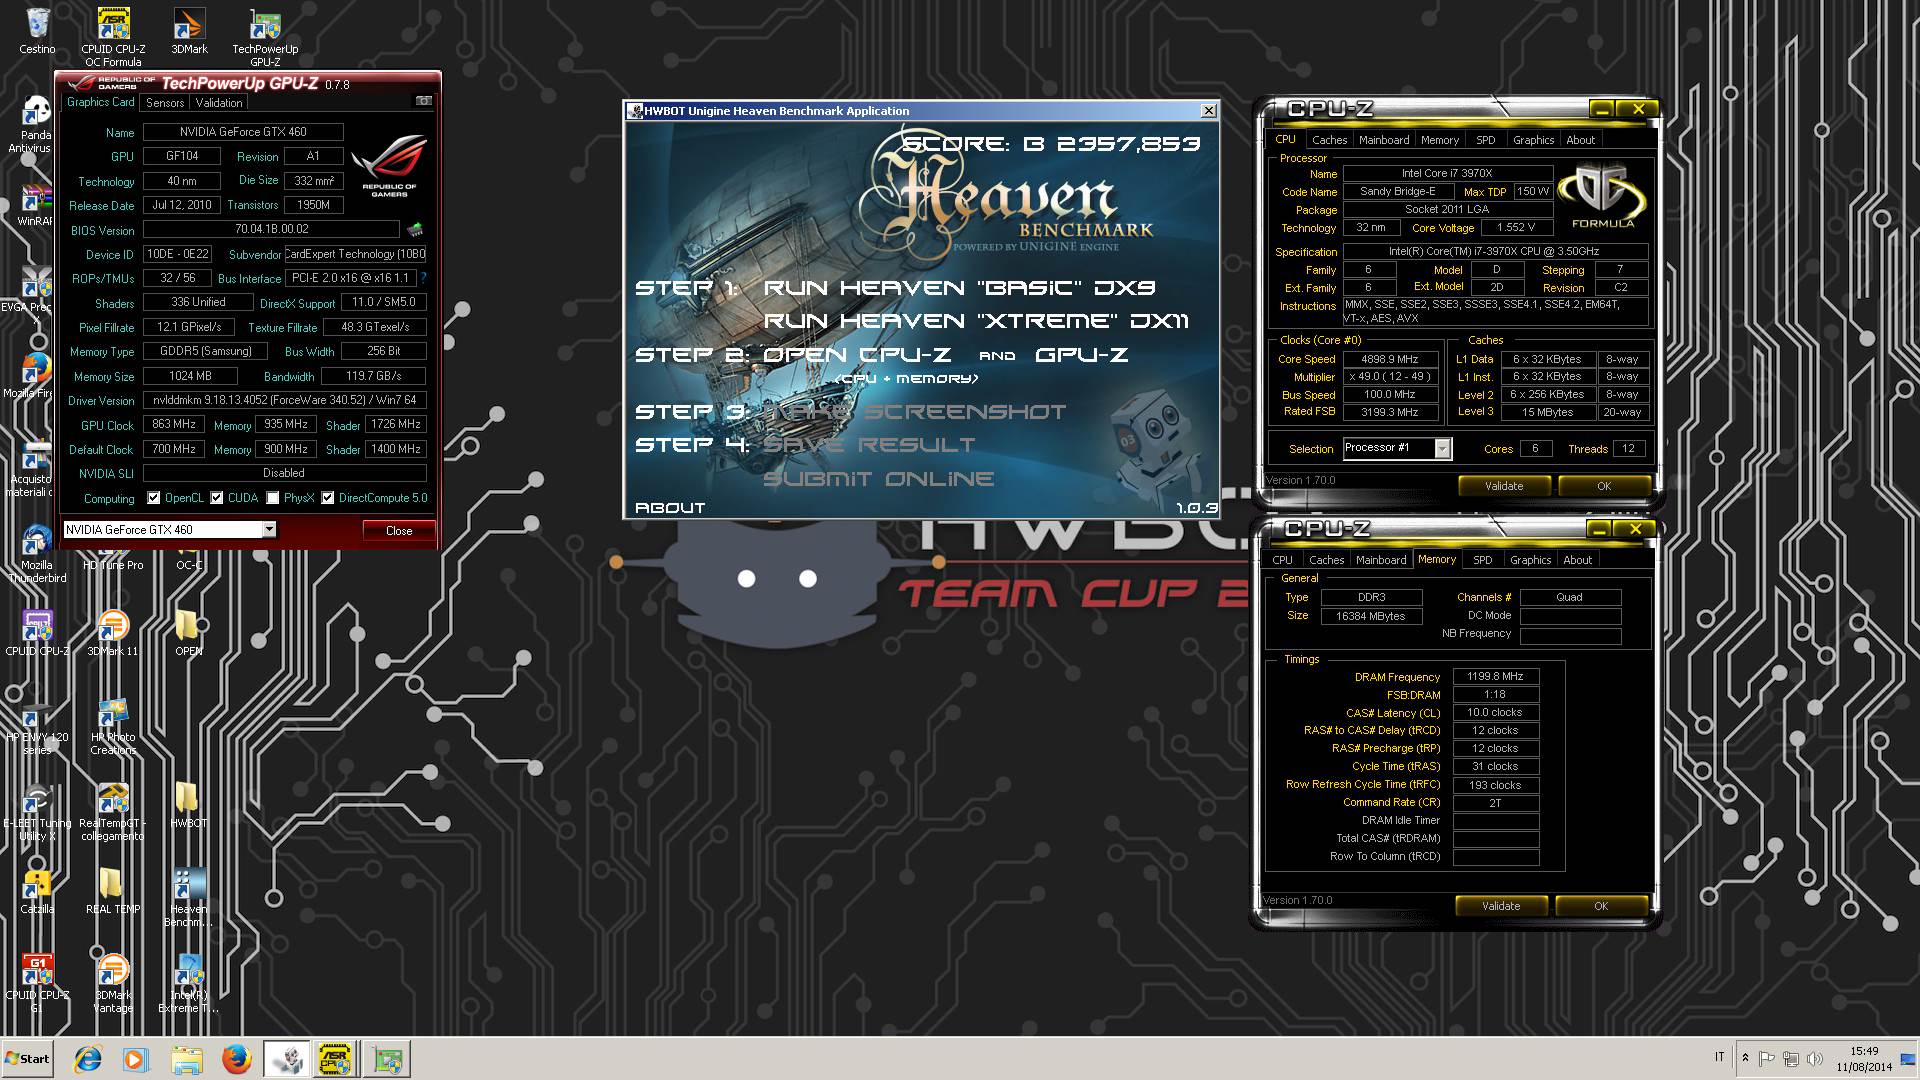Click the GPU-Z BIOS Version field
Viewport: 1920px width, 1080px height.
click(271, 230)
